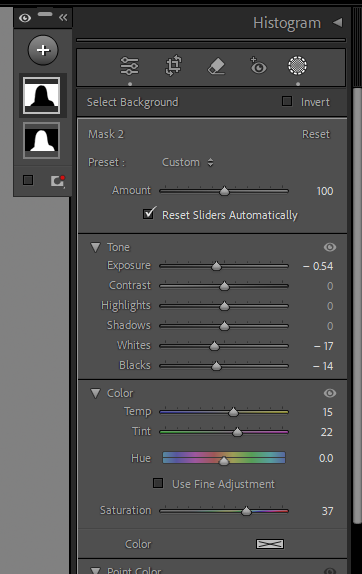
Task: Collapse the Point Color section triangle
Action: (x=96, y=570)
